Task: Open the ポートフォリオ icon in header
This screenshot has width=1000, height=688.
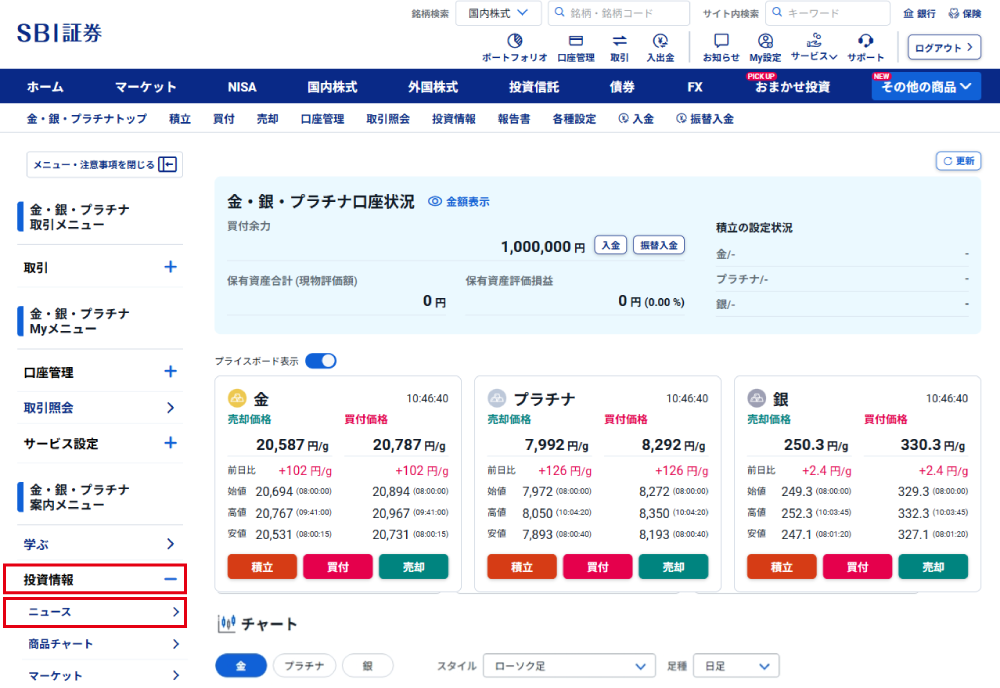Action: point(515,42)
